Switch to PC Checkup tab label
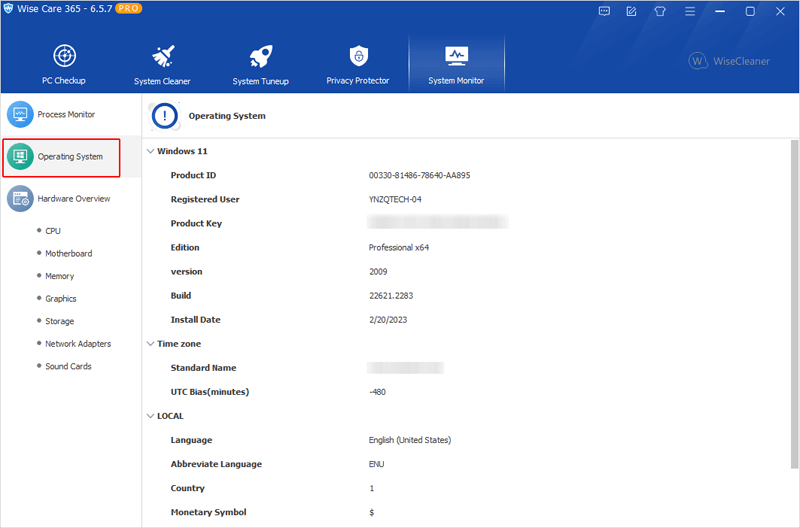The image size is (800, 528). [64, 81]
